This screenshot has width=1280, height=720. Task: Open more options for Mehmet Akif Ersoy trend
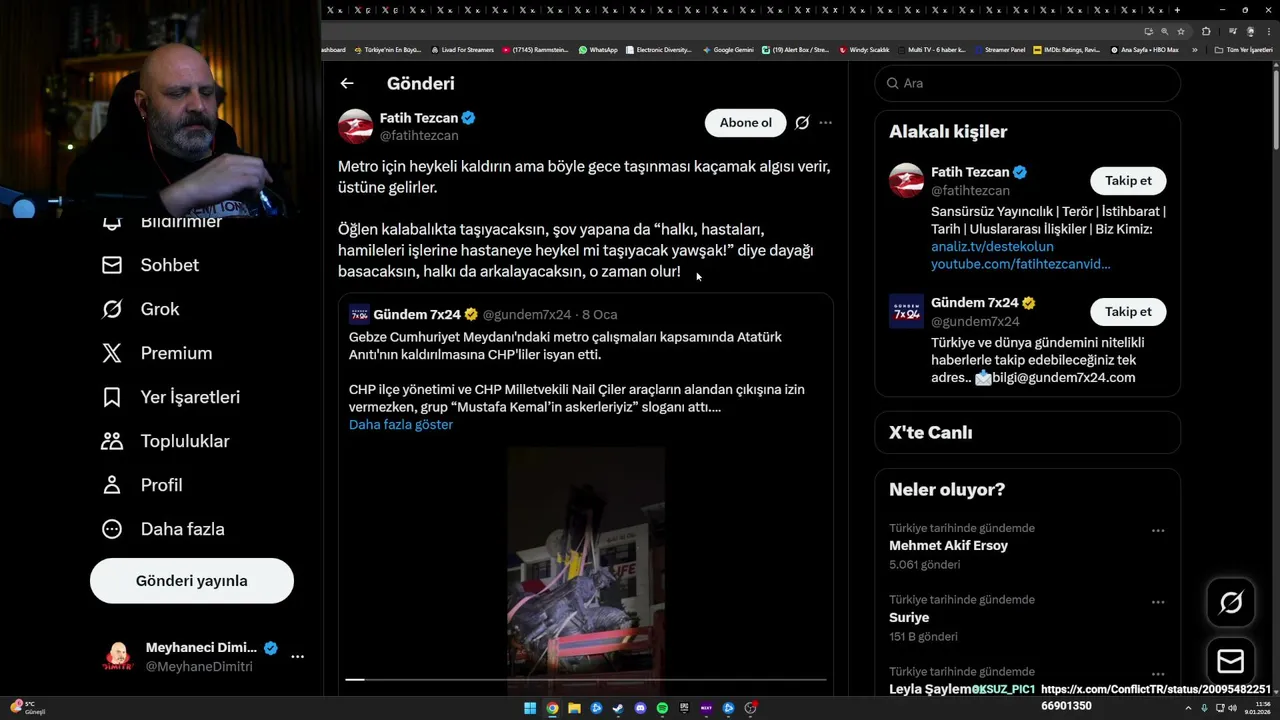(x=1158, y=530)
